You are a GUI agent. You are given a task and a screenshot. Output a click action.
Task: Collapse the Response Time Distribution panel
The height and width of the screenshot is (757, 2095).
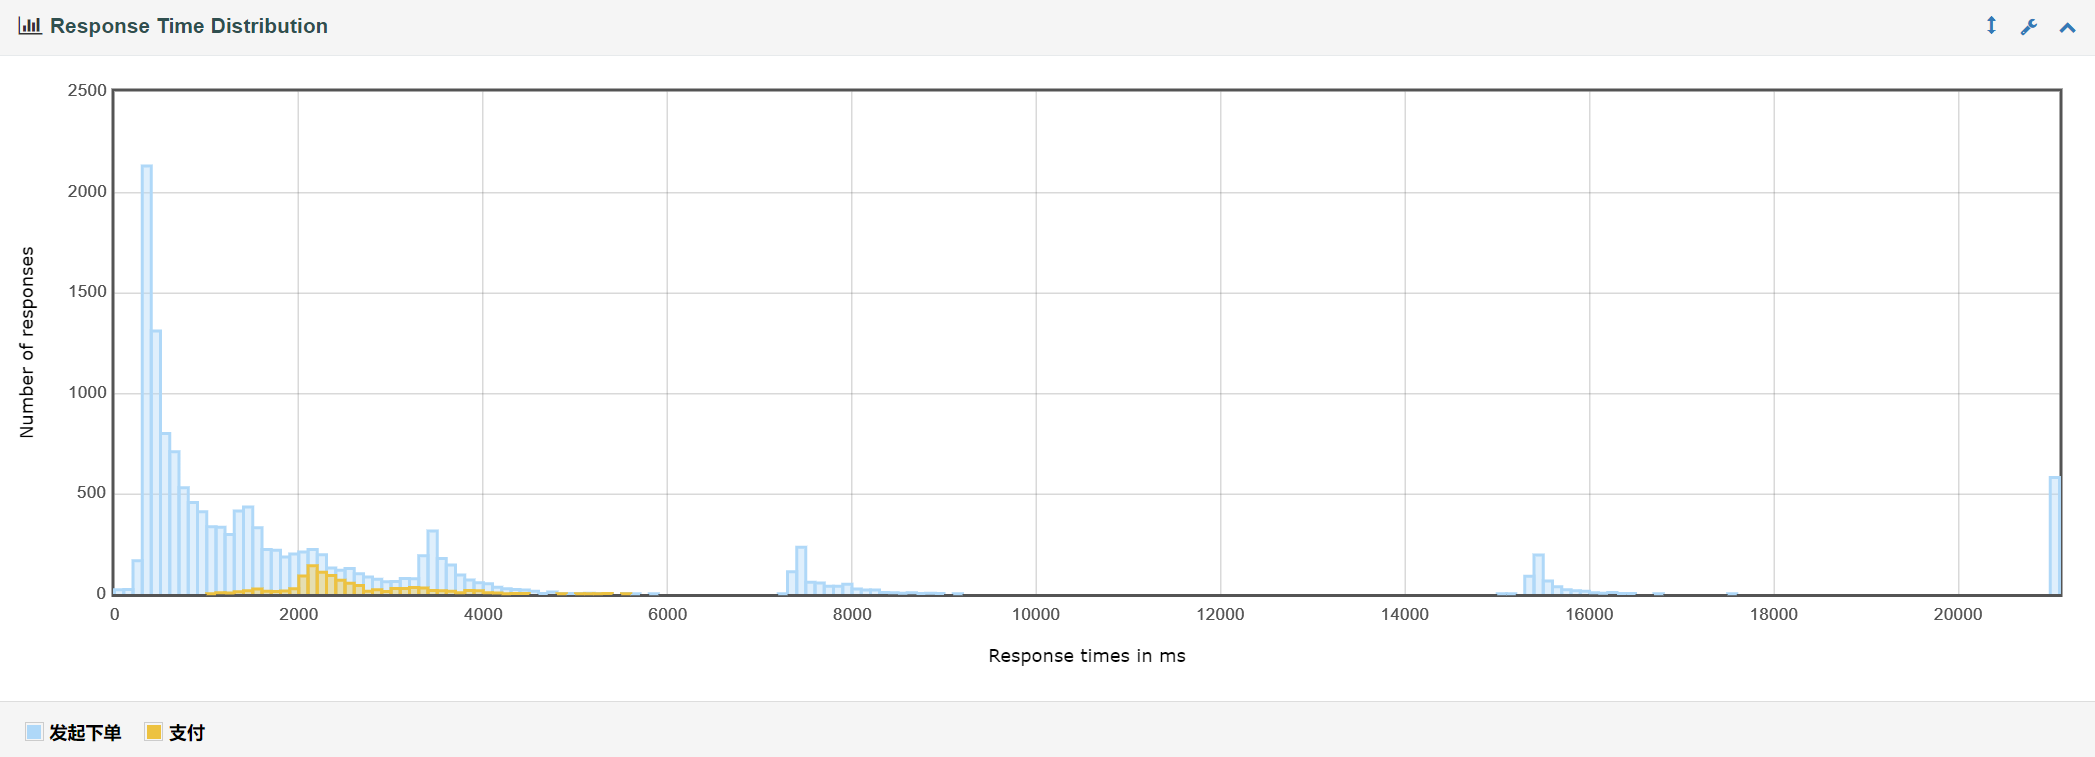pyautogui.click(x=2067, y=28)
